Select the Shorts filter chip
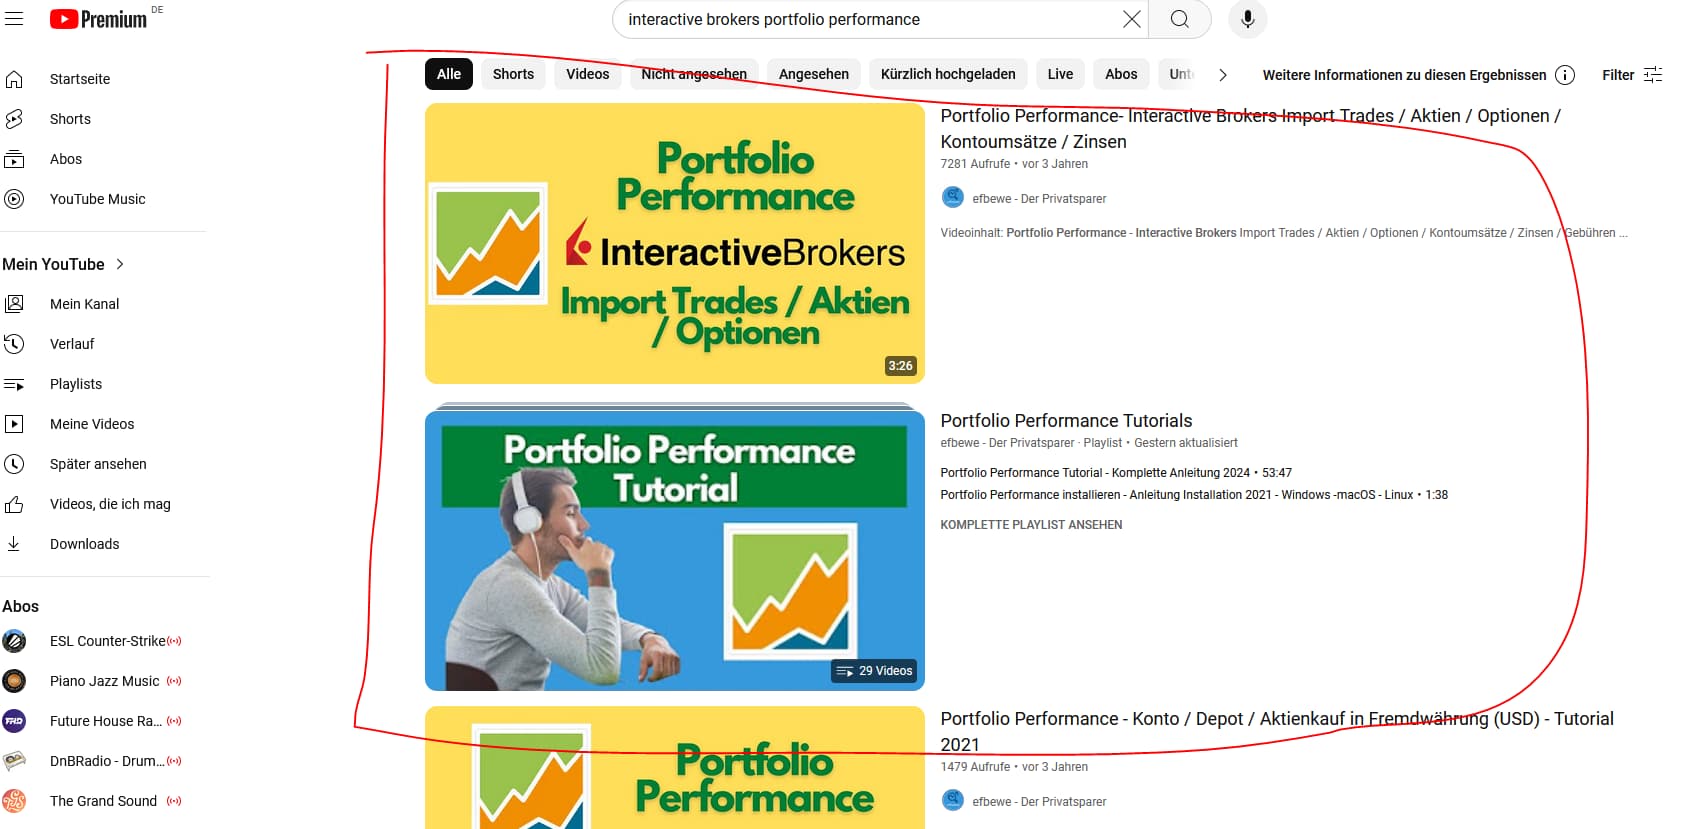The height and width of the screenshot is (829, 1699). (513, 74)
